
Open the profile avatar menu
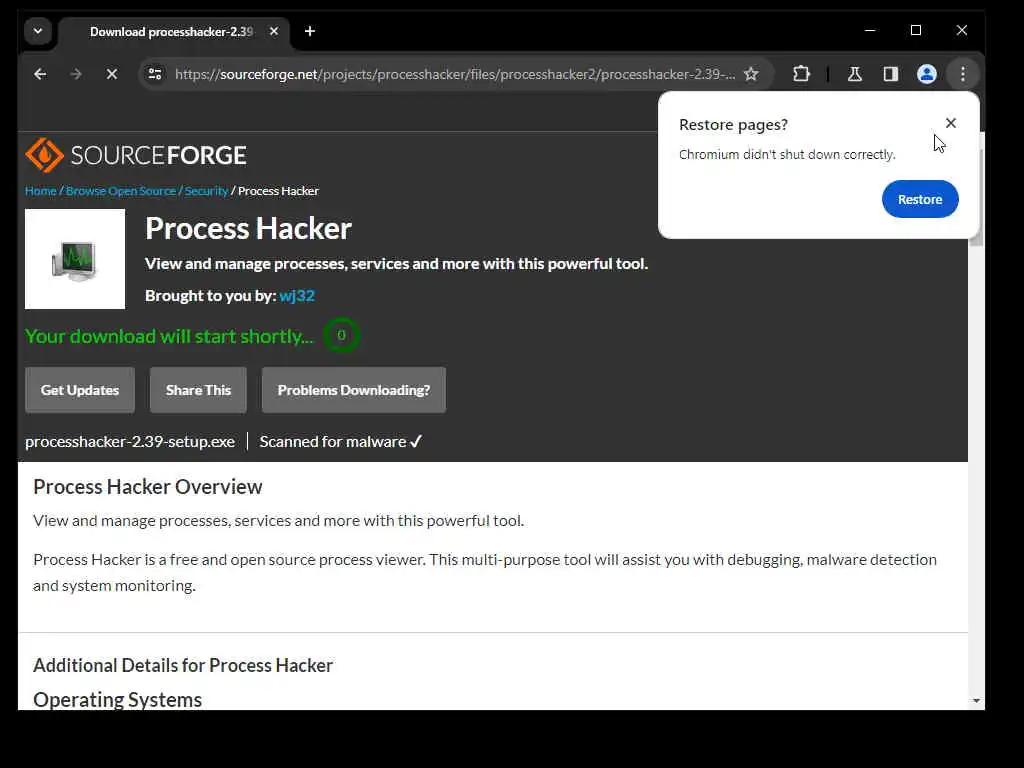pyautogui.click(x=927, y=74)
